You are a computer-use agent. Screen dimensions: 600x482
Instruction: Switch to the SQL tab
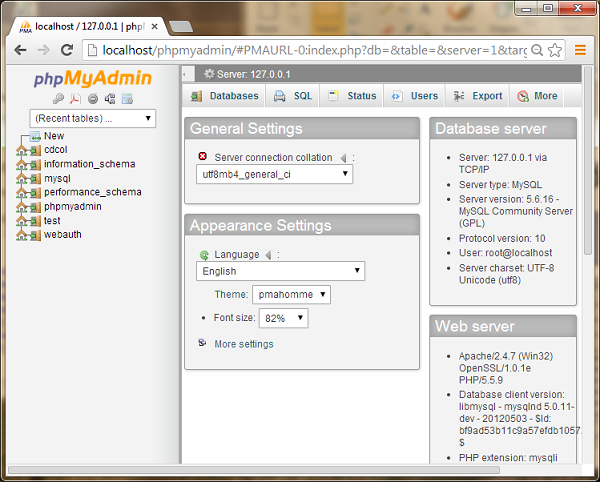293,96
